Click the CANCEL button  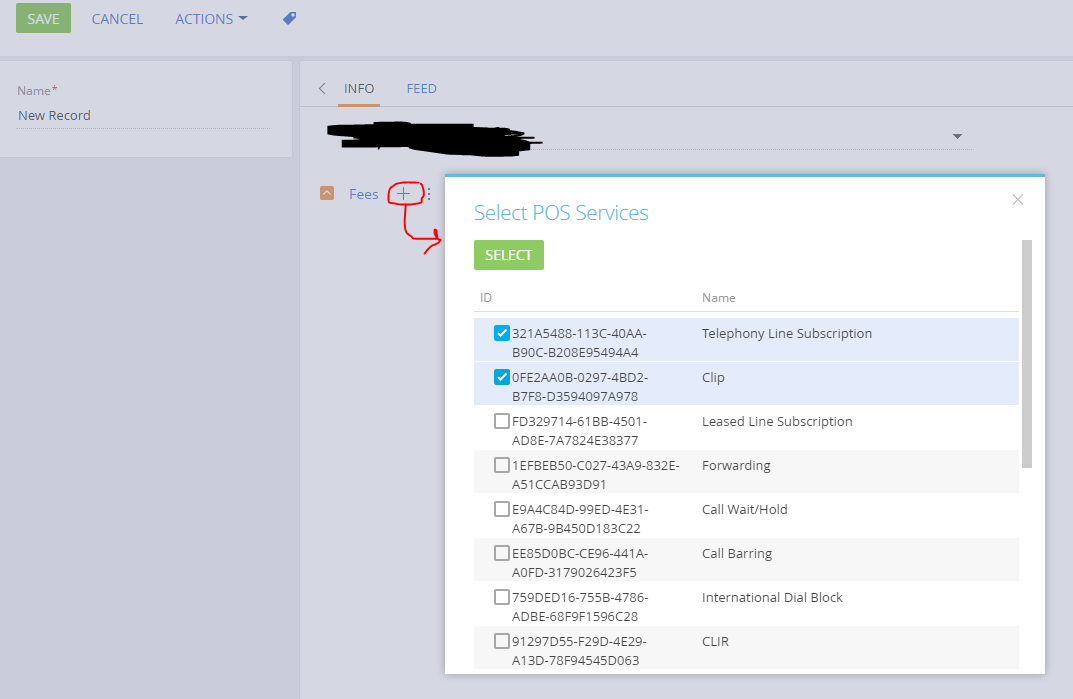pos(117,19)
